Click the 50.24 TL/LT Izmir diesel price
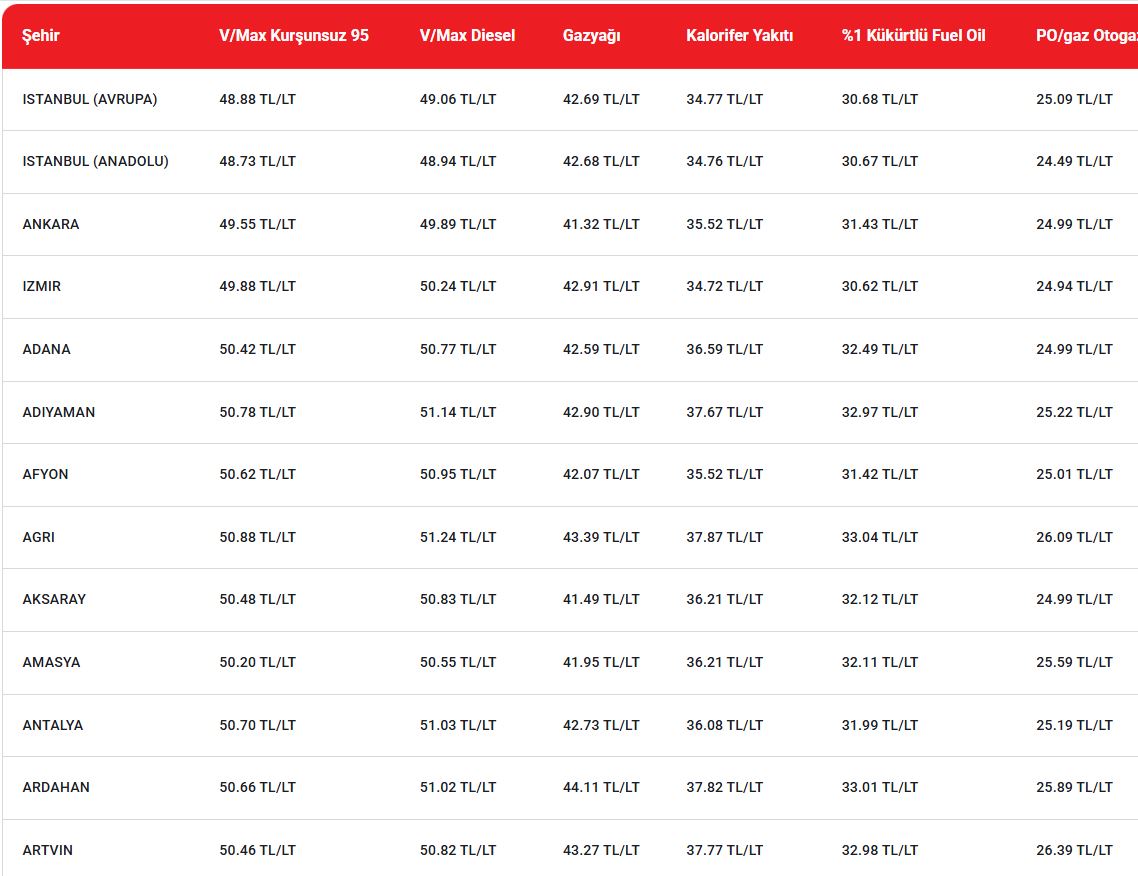Image resolution: width=1138 pixels, height=876 pixels. (458, 286)
